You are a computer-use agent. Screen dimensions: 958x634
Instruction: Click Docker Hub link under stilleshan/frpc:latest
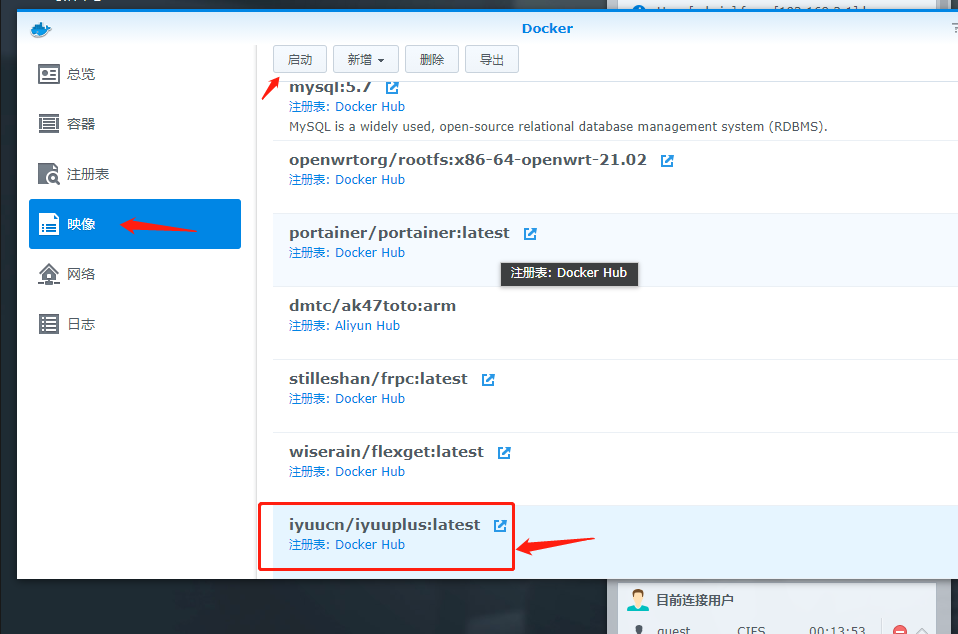tap(370, 398)
